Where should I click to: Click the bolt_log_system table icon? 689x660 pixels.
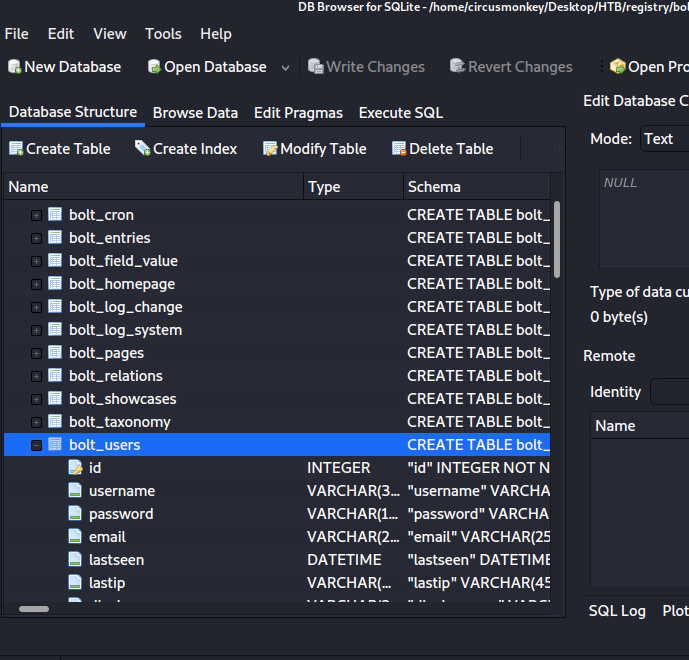click(x=55, y=330)
